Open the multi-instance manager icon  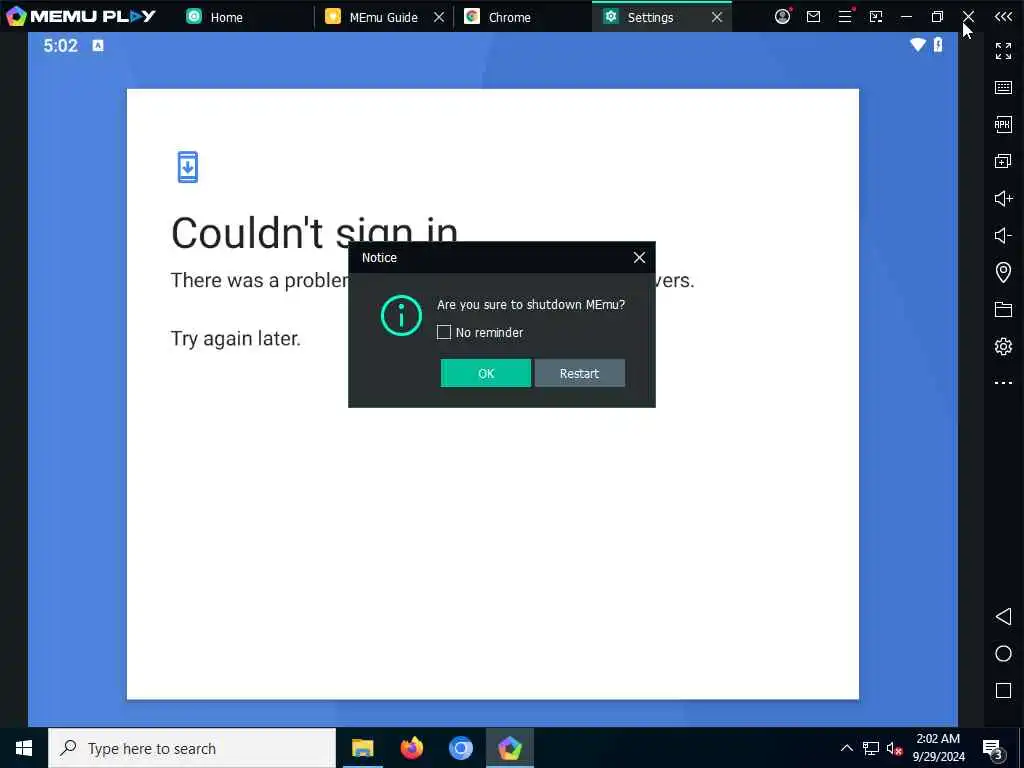1003,161
